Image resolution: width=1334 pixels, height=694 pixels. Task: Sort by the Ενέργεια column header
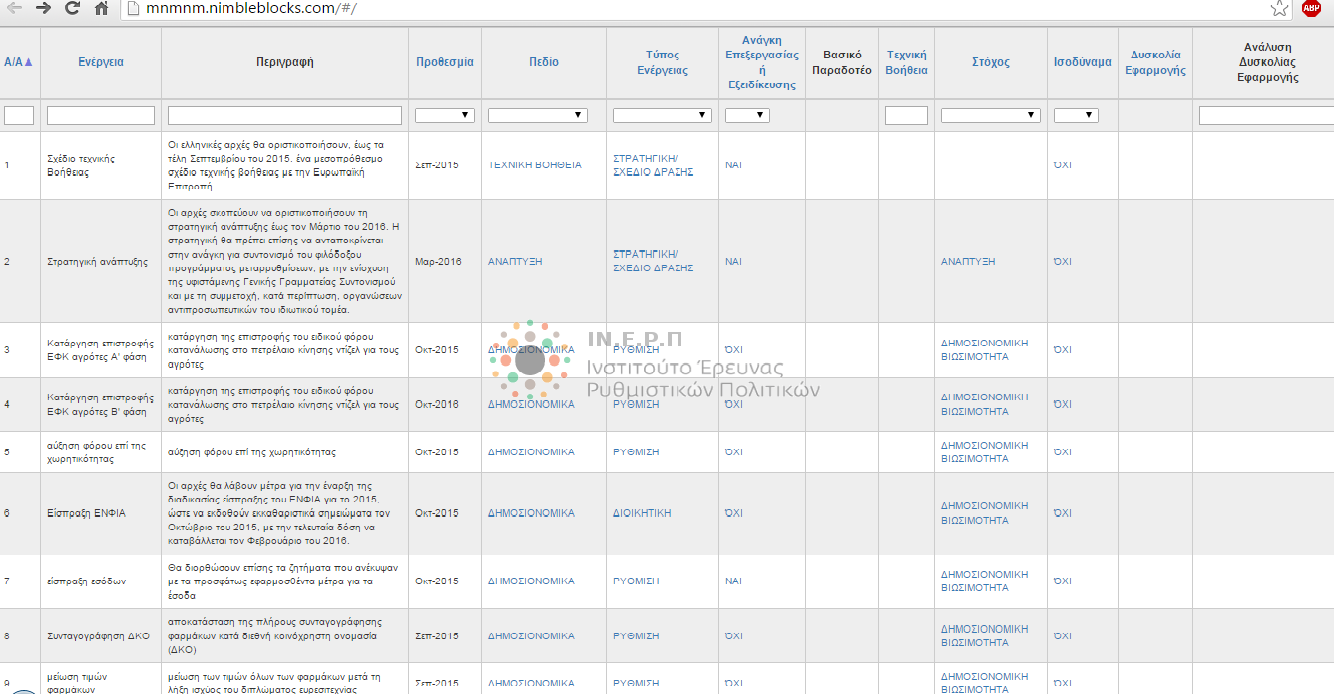[101, 62]
